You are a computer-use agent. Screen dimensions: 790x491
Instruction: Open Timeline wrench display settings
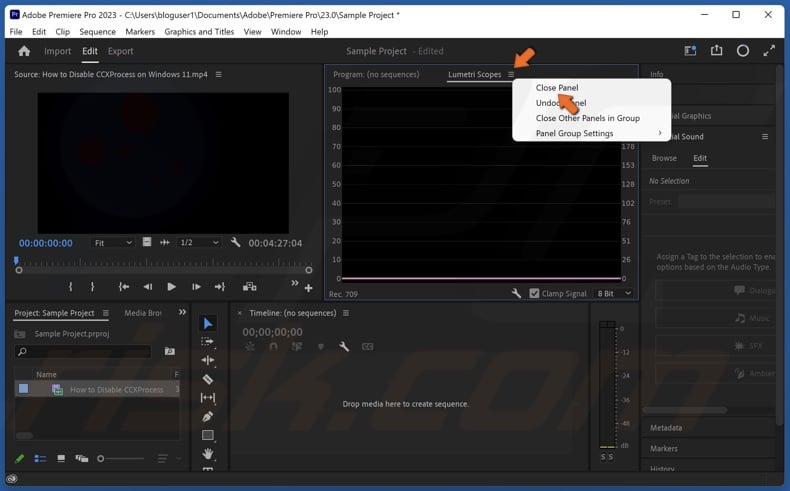(344, 346)
